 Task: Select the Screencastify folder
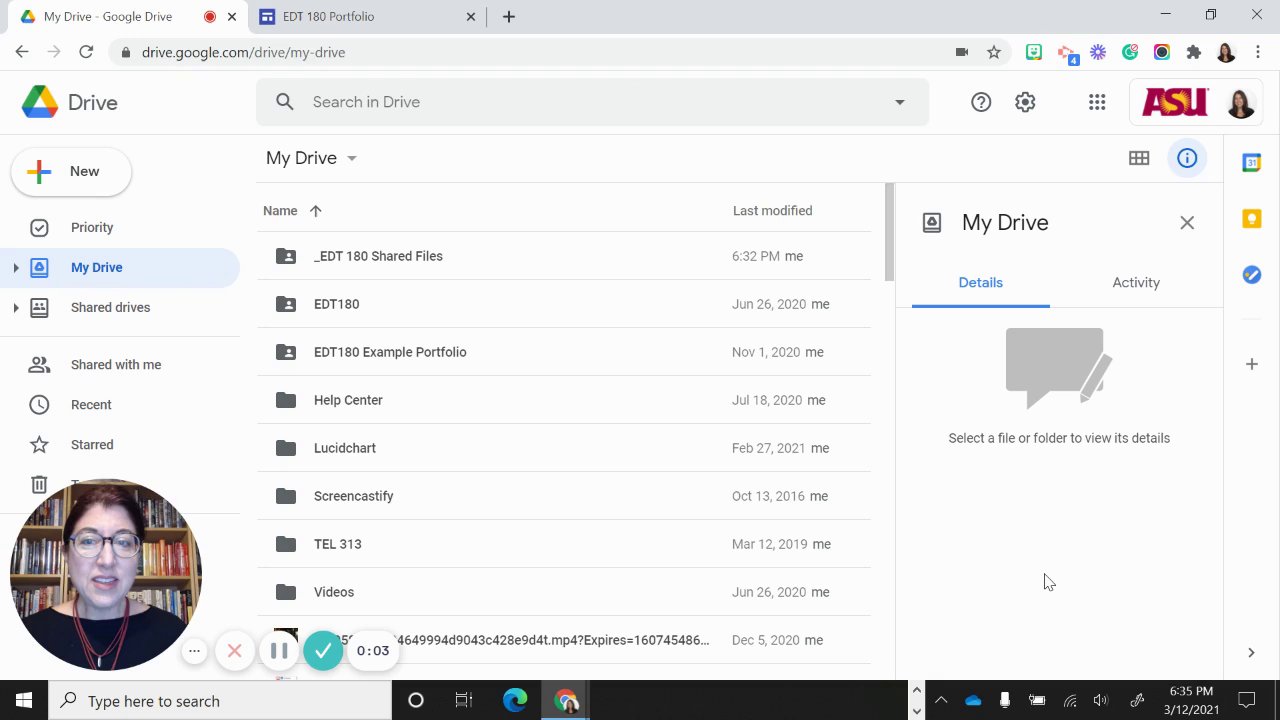[564, 496]
